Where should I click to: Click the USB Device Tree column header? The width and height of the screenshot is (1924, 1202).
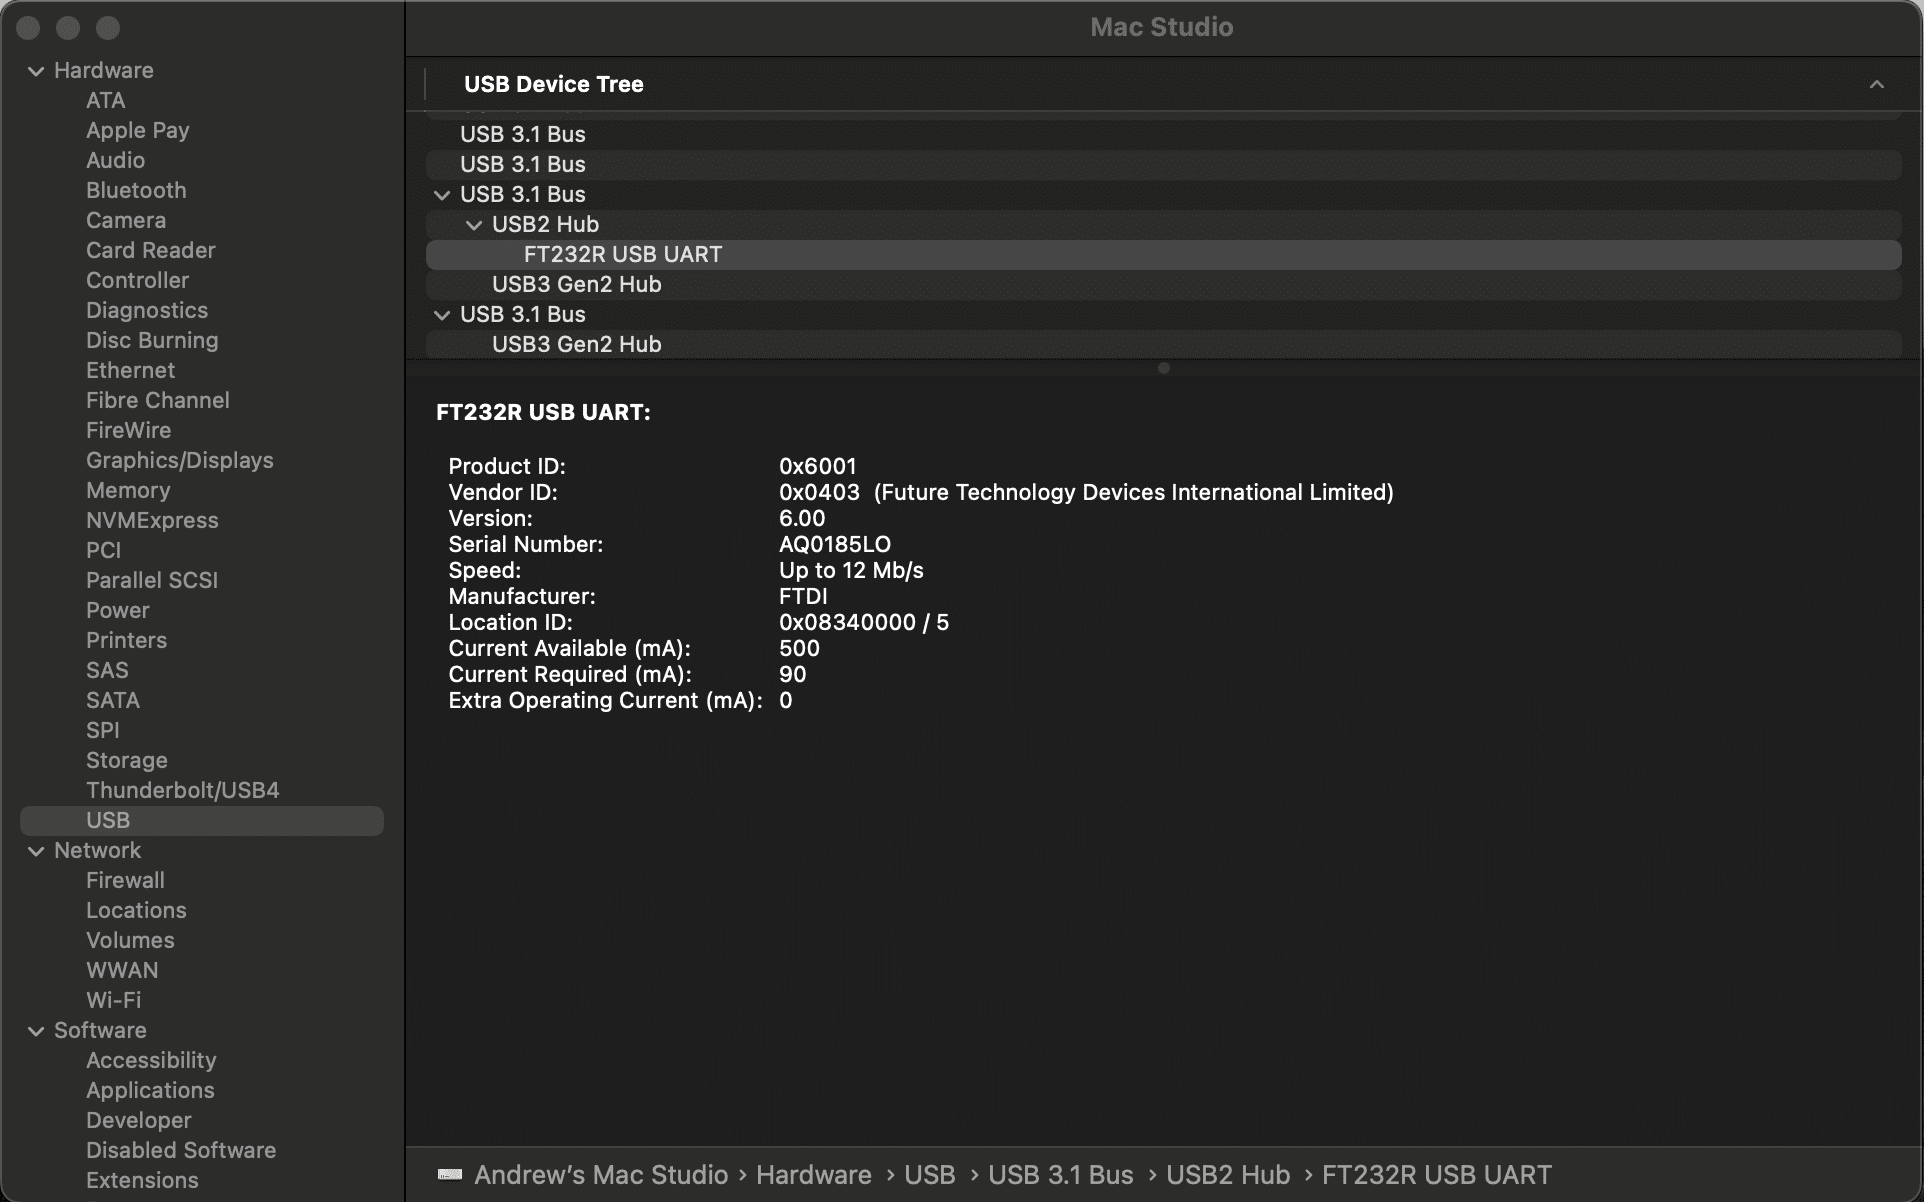click(553, 85)
